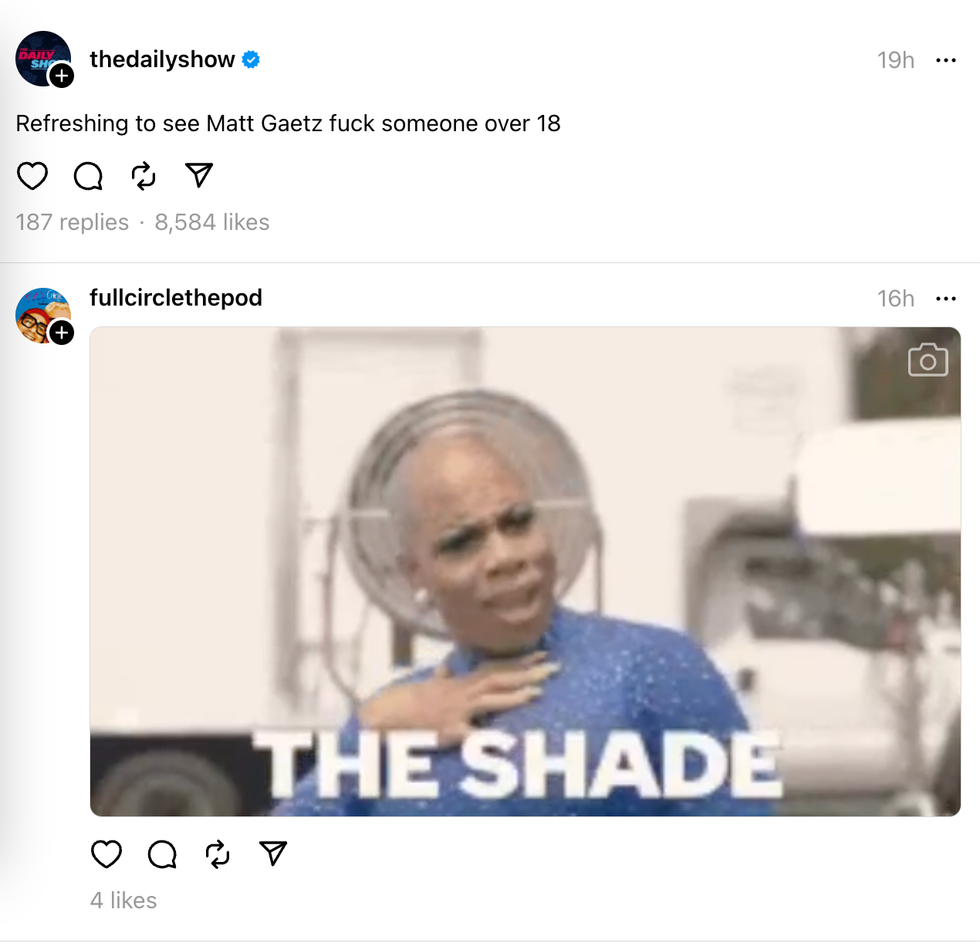980x943 pixels.
Task: Open comment bubble on fullcirclethepod reply
Action: 162,854
